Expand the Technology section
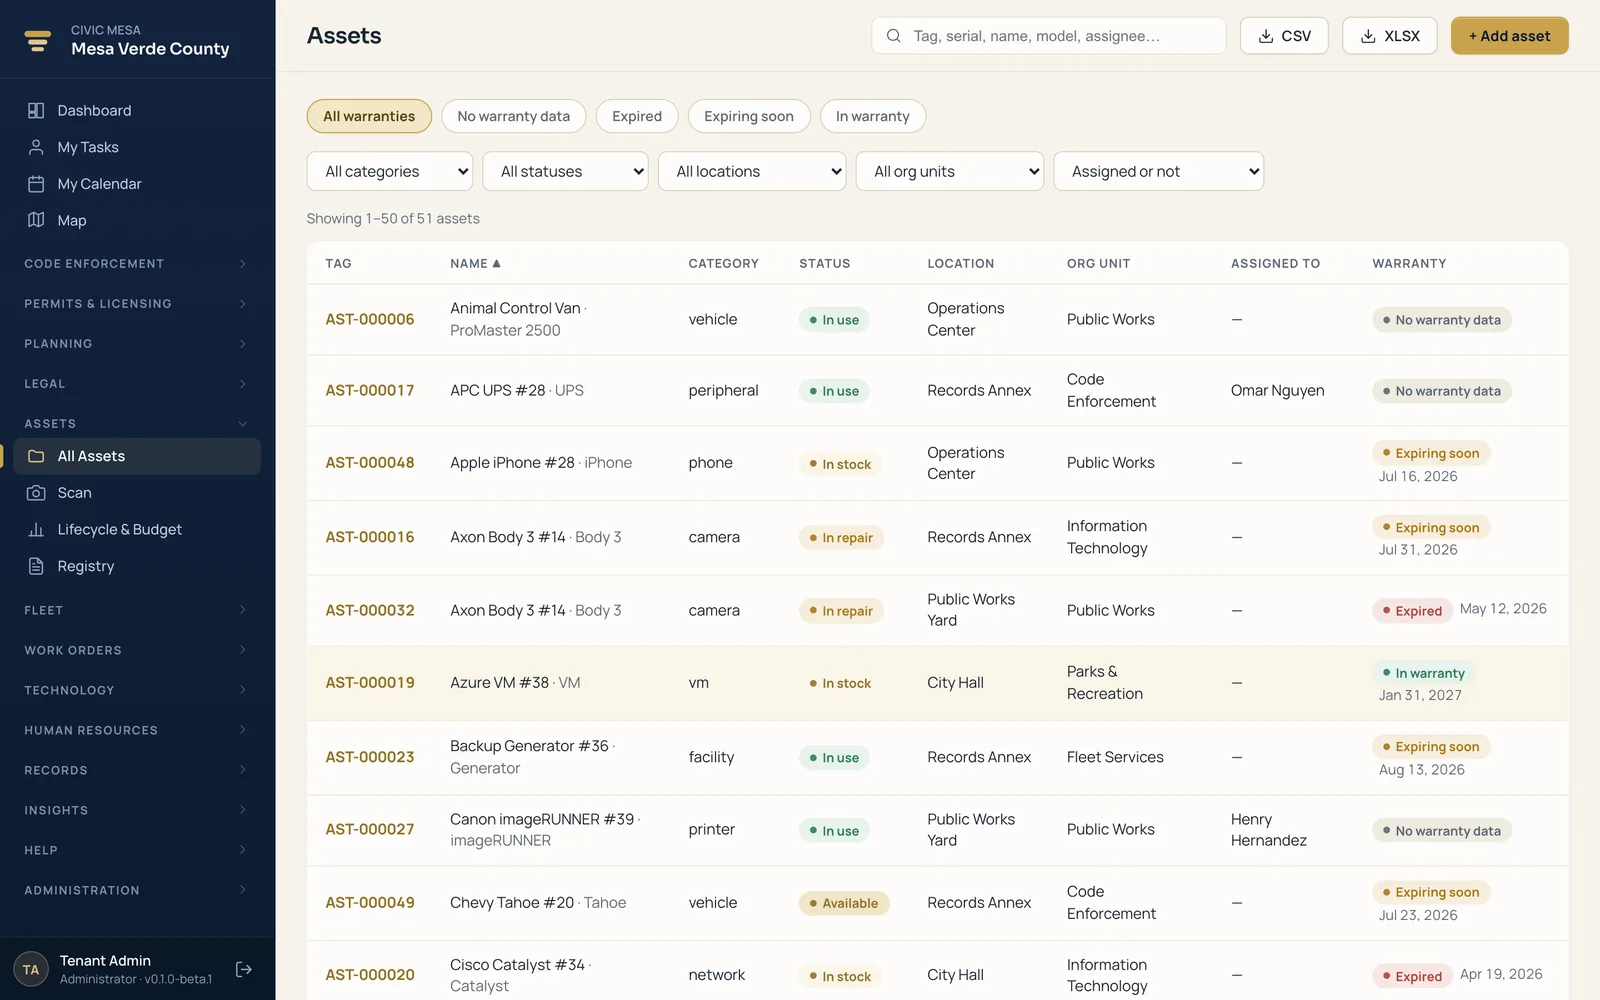The image size is (1600, 1000). [137, 690]
